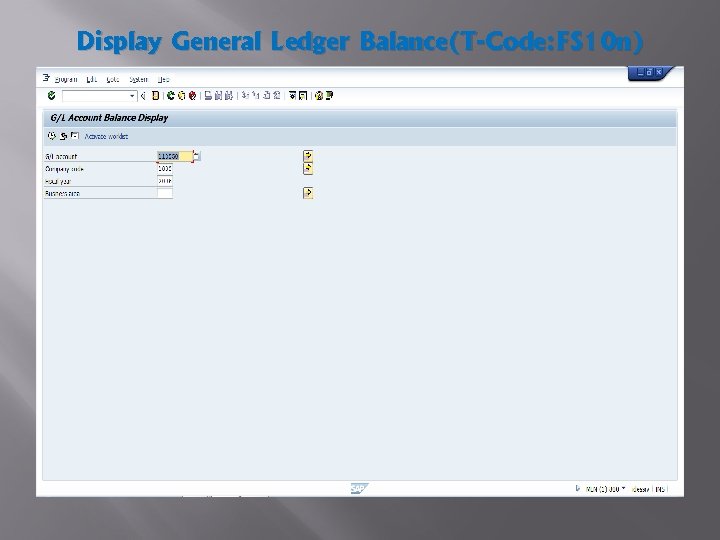720x540 pixels.
Task: Open multiple selection for Company code
Action: point(308,169)
